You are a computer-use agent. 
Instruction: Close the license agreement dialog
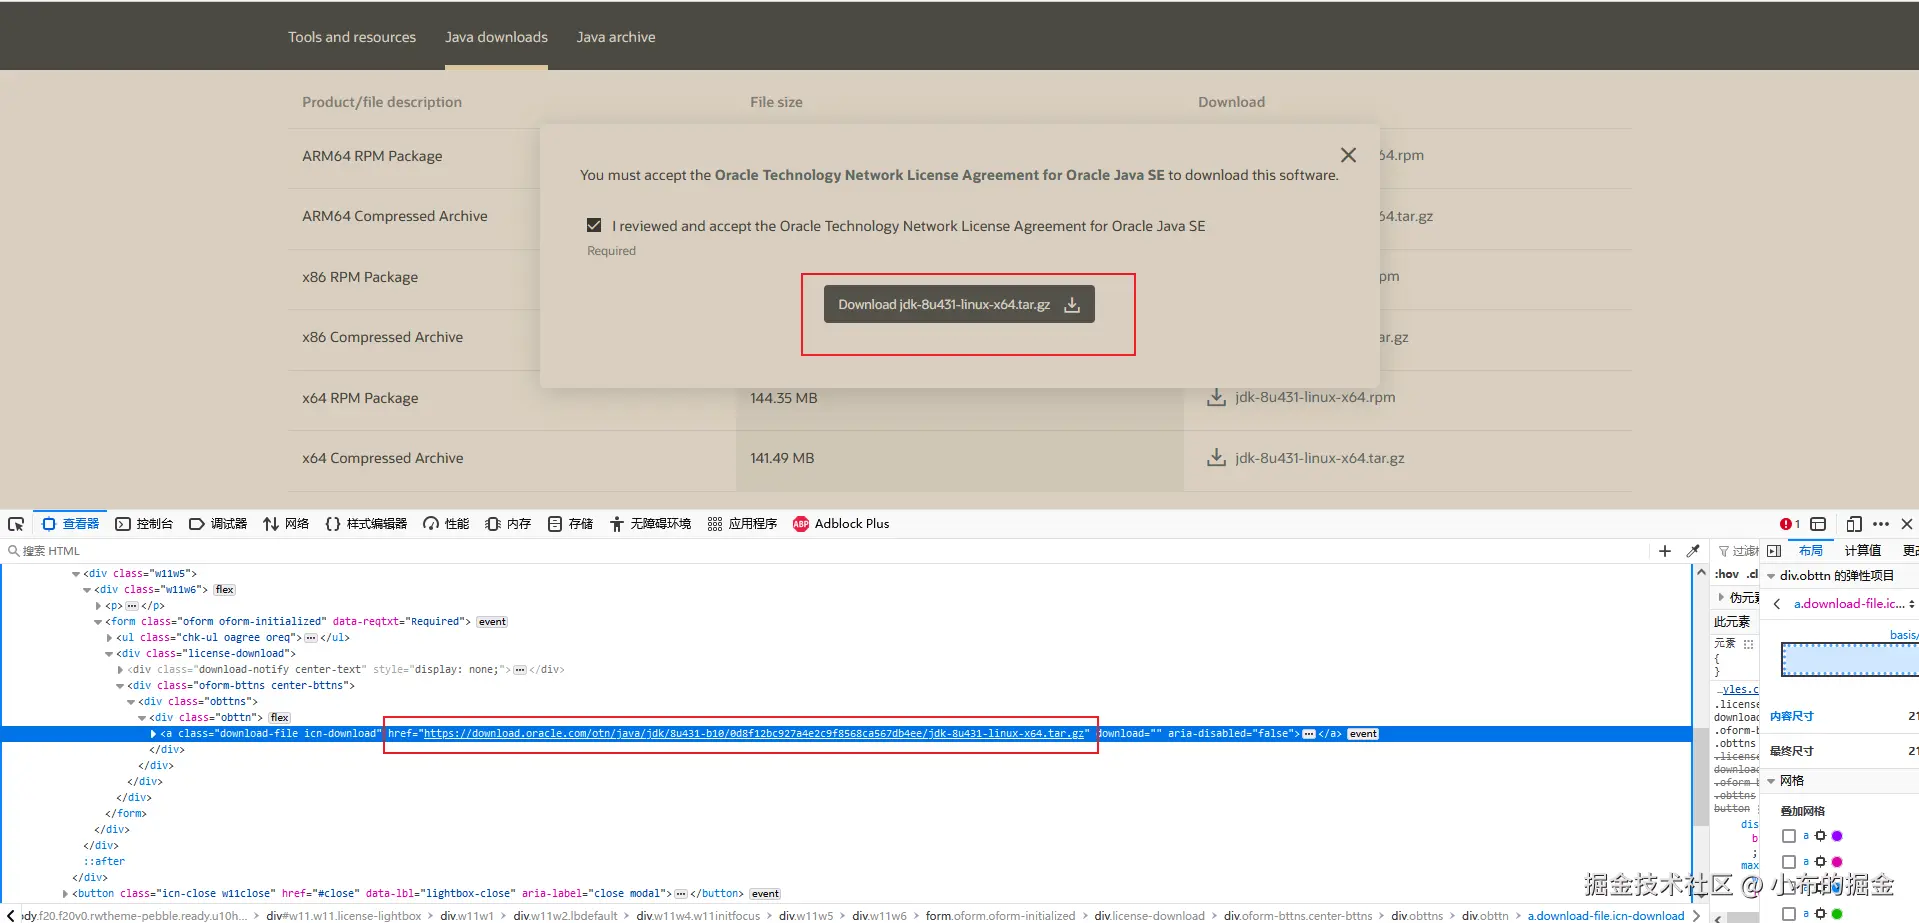click(1348, 155)
